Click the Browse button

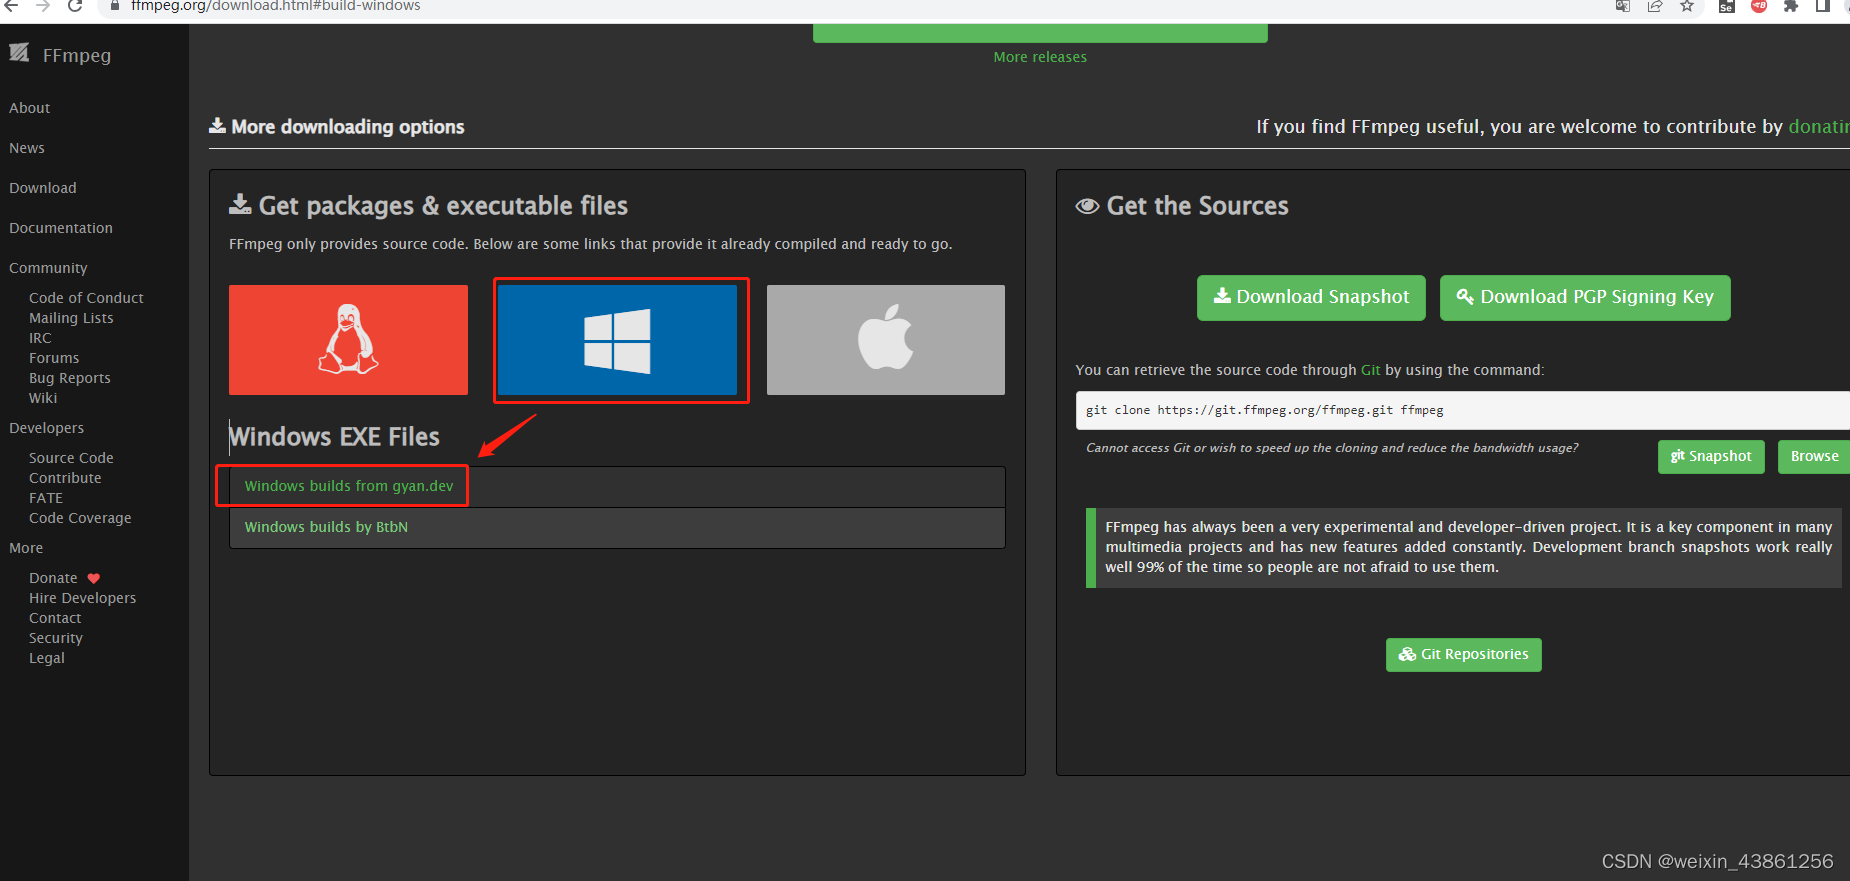pos(1814,457)
